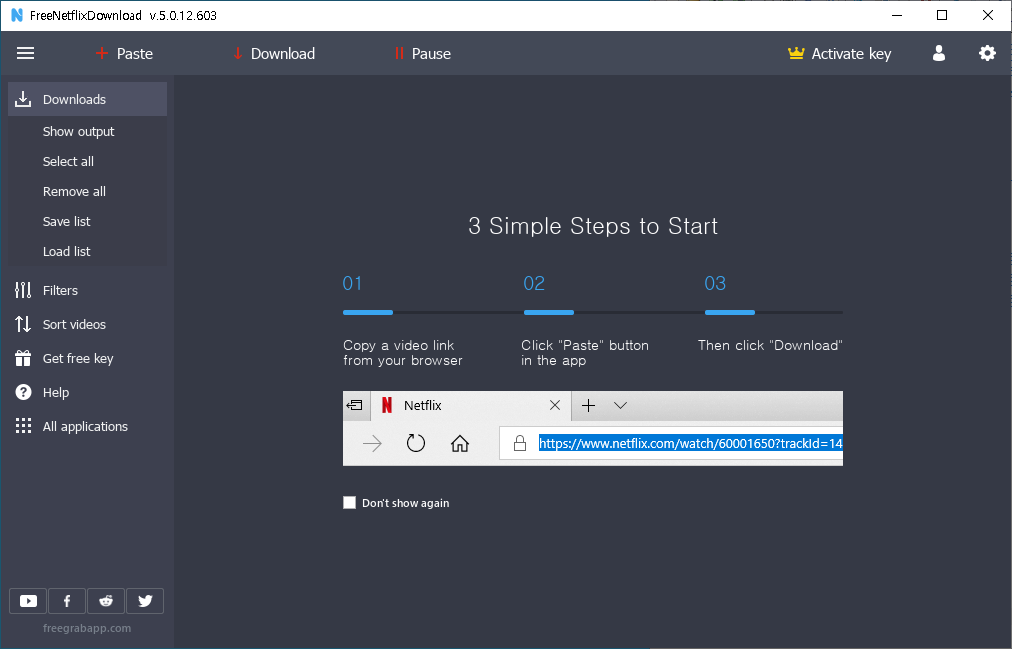Click the Paste button

(x=124, y=54)
